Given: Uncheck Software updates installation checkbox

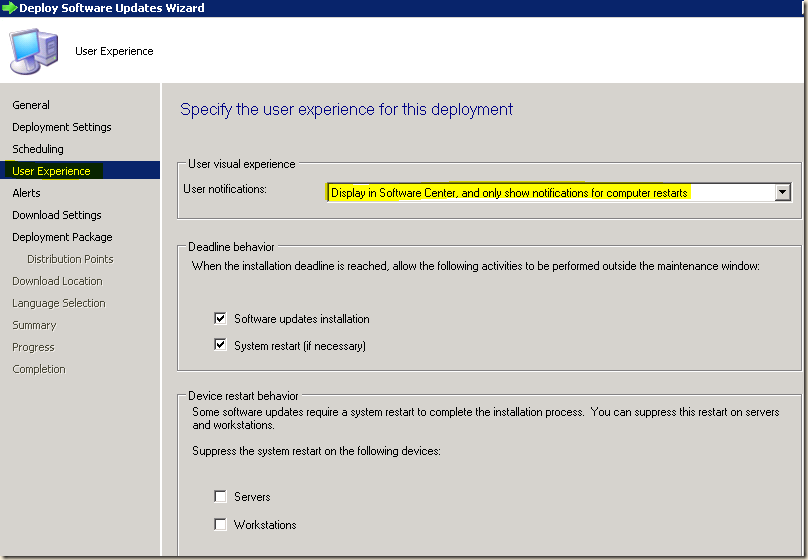Looking at the screenshot, I should [220, 318].
